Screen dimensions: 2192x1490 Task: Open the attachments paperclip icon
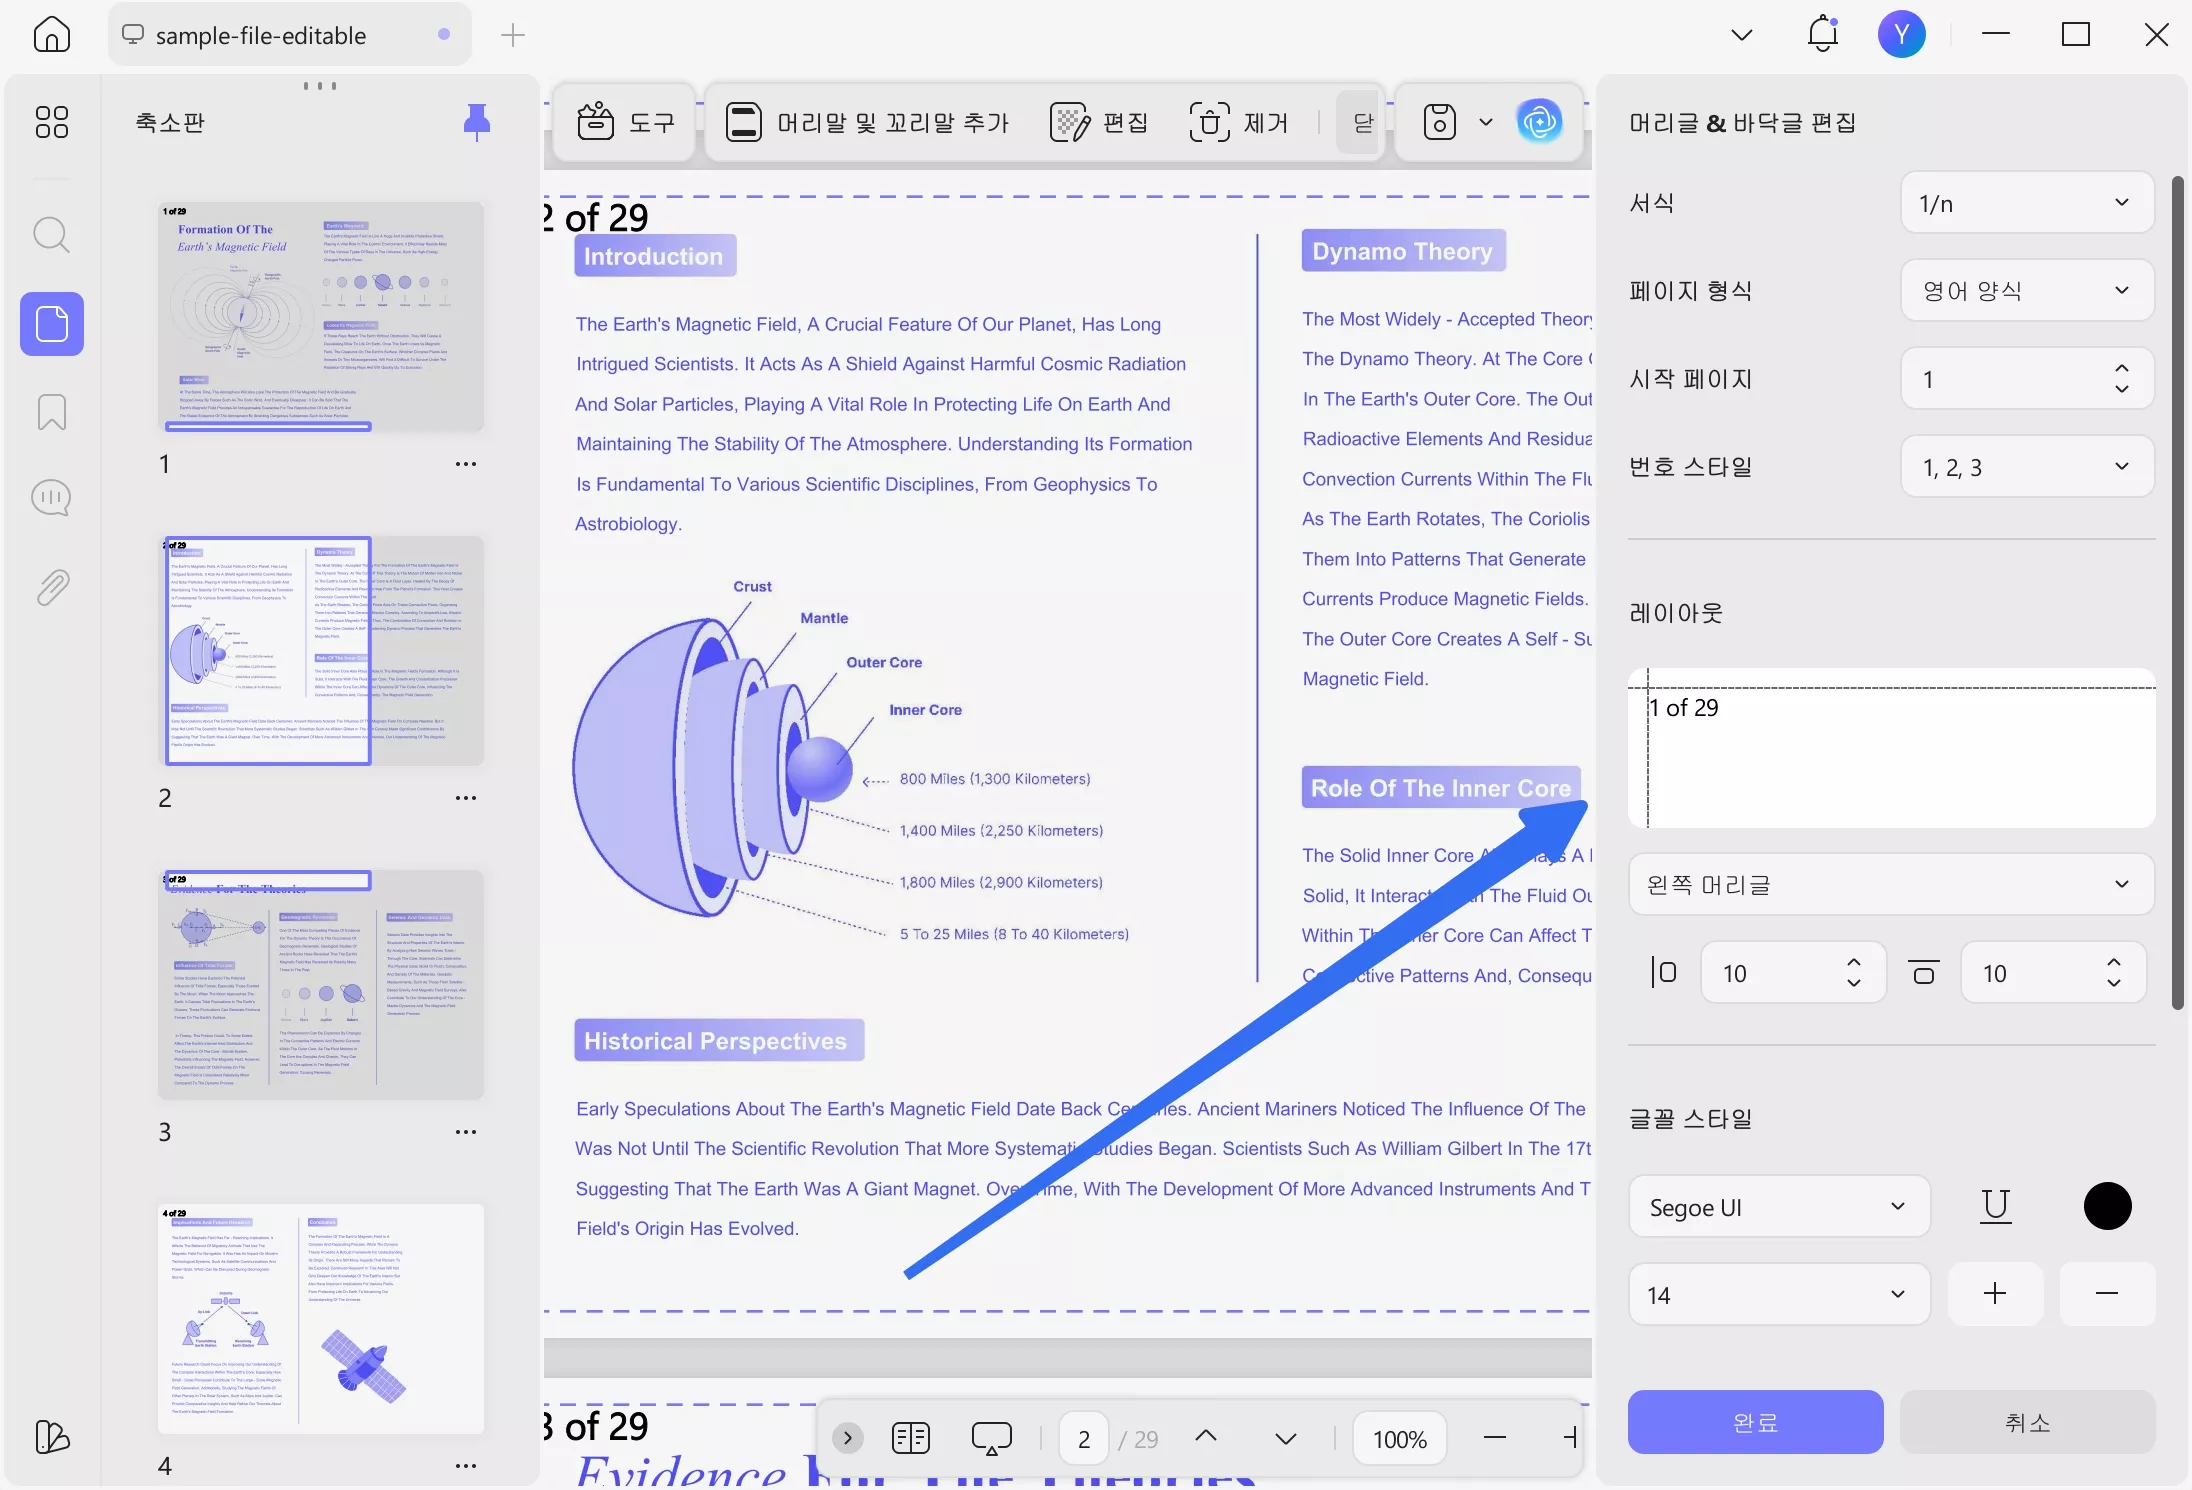tap(52, 587)
